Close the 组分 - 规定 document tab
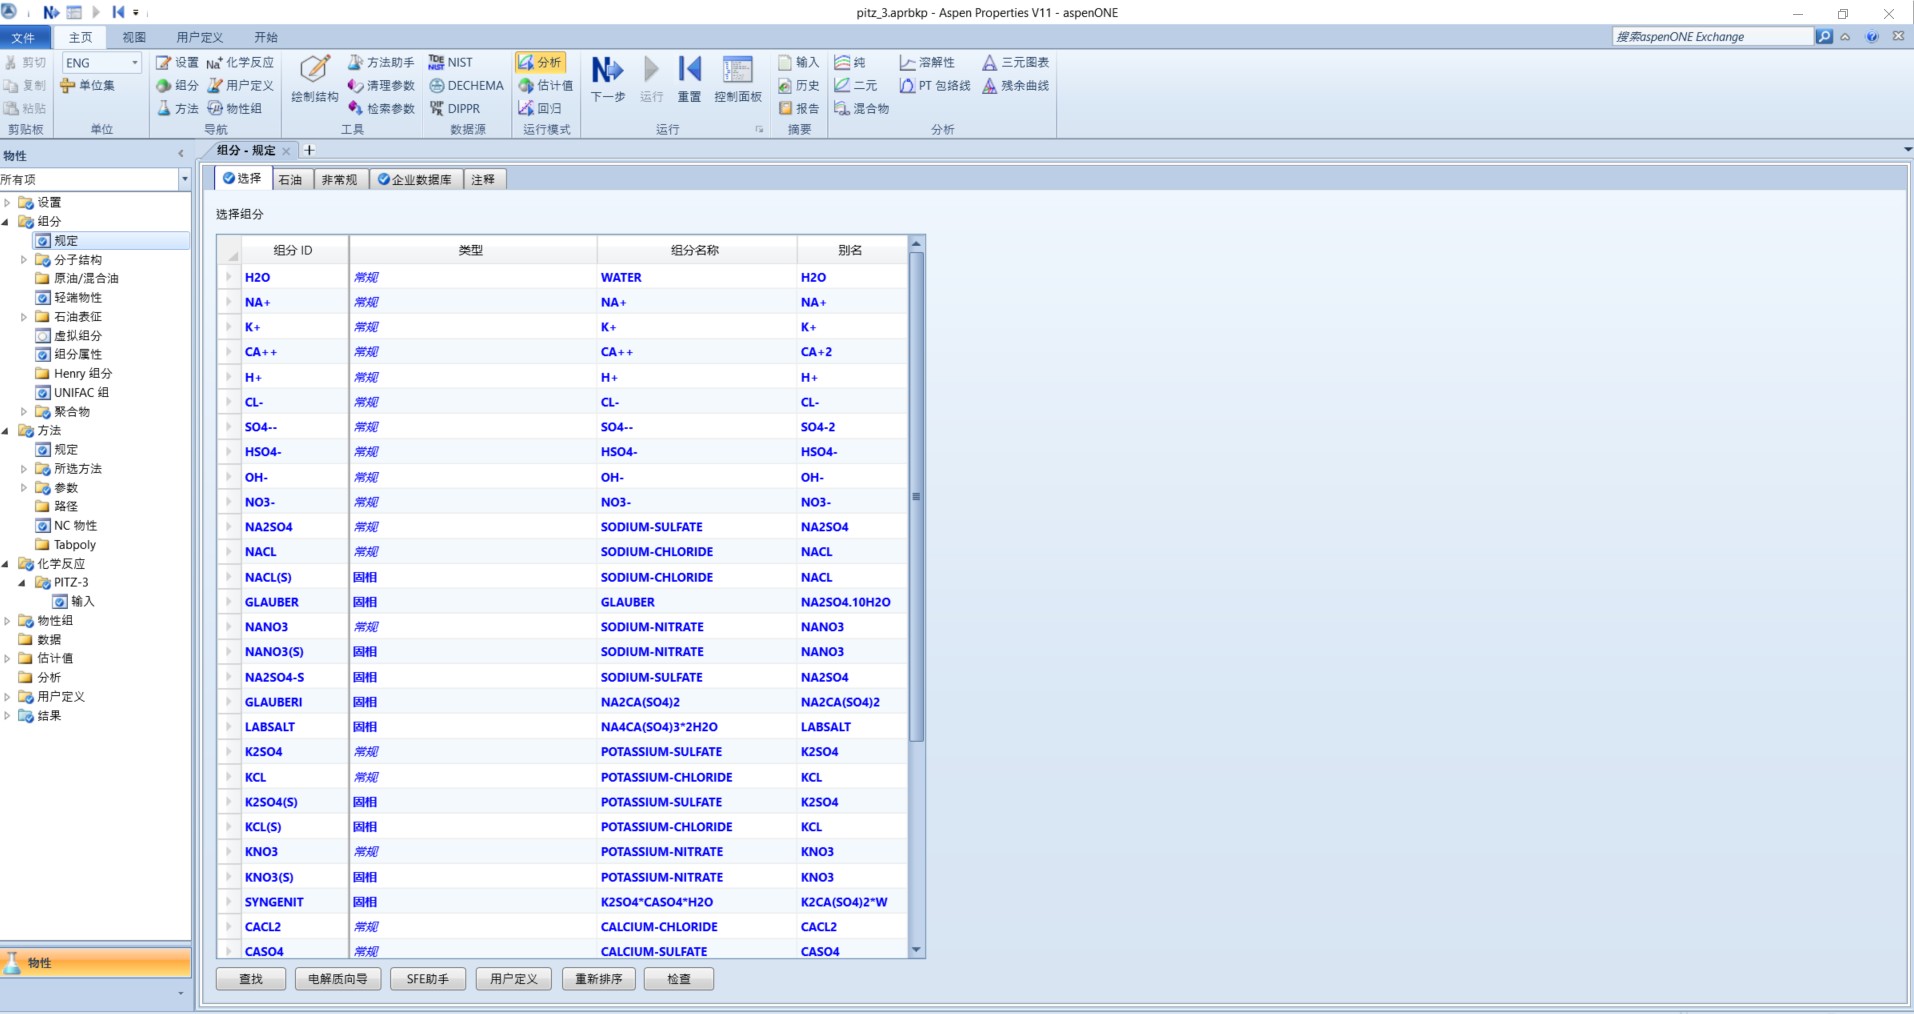The height and width of the screenshot is (1014, 1914). coord(286,151)
